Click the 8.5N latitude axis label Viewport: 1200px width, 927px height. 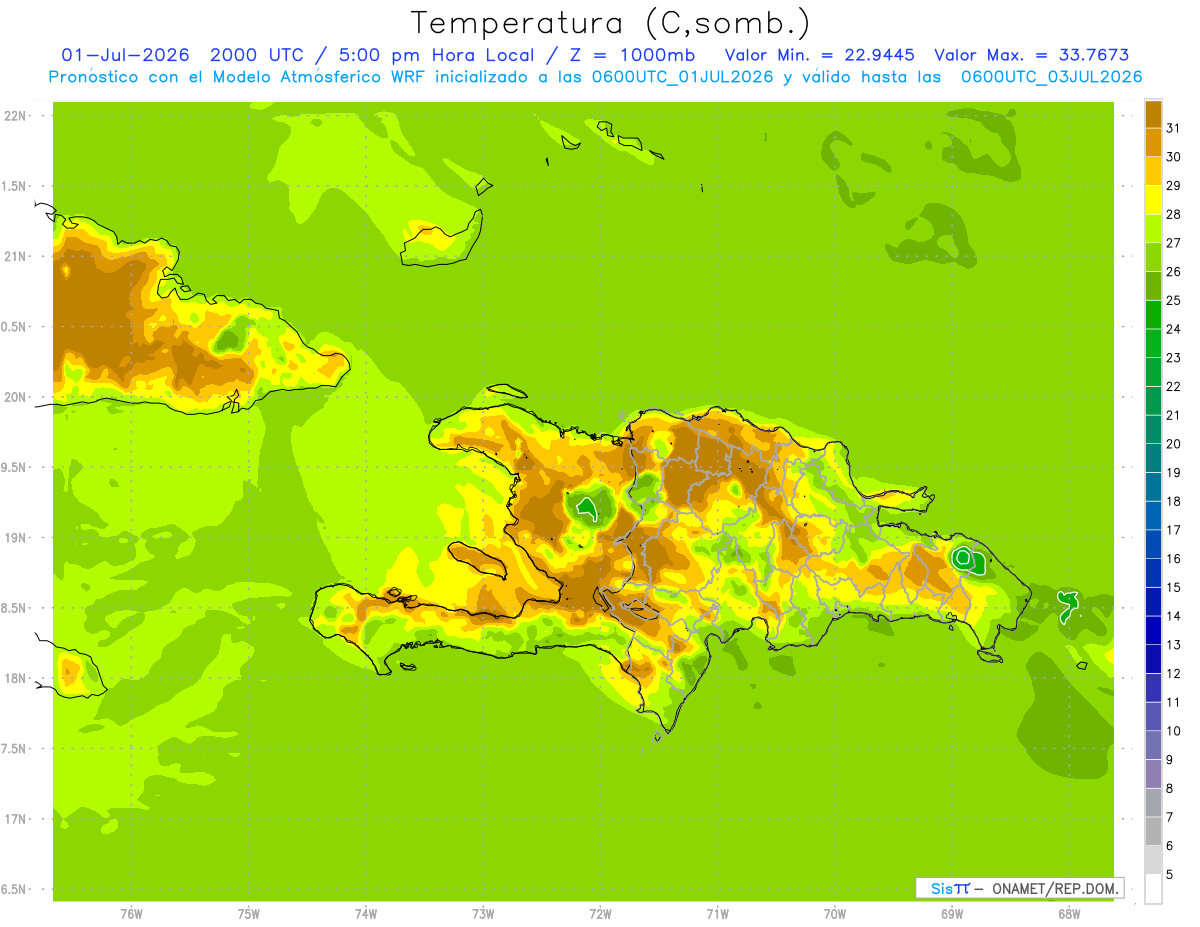(x=14, y=608)
